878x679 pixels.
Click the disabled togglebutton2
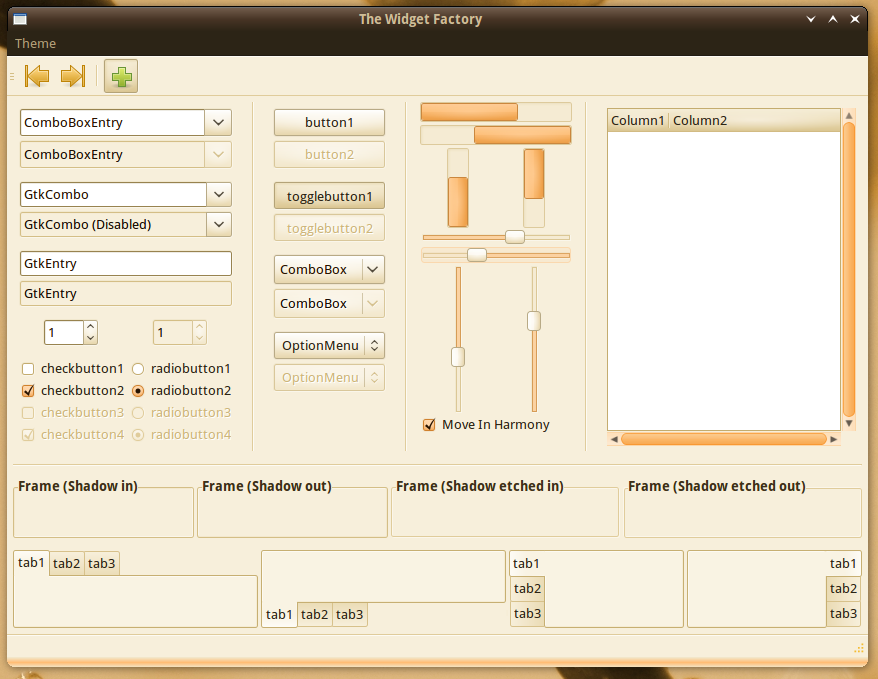point(329,228)
